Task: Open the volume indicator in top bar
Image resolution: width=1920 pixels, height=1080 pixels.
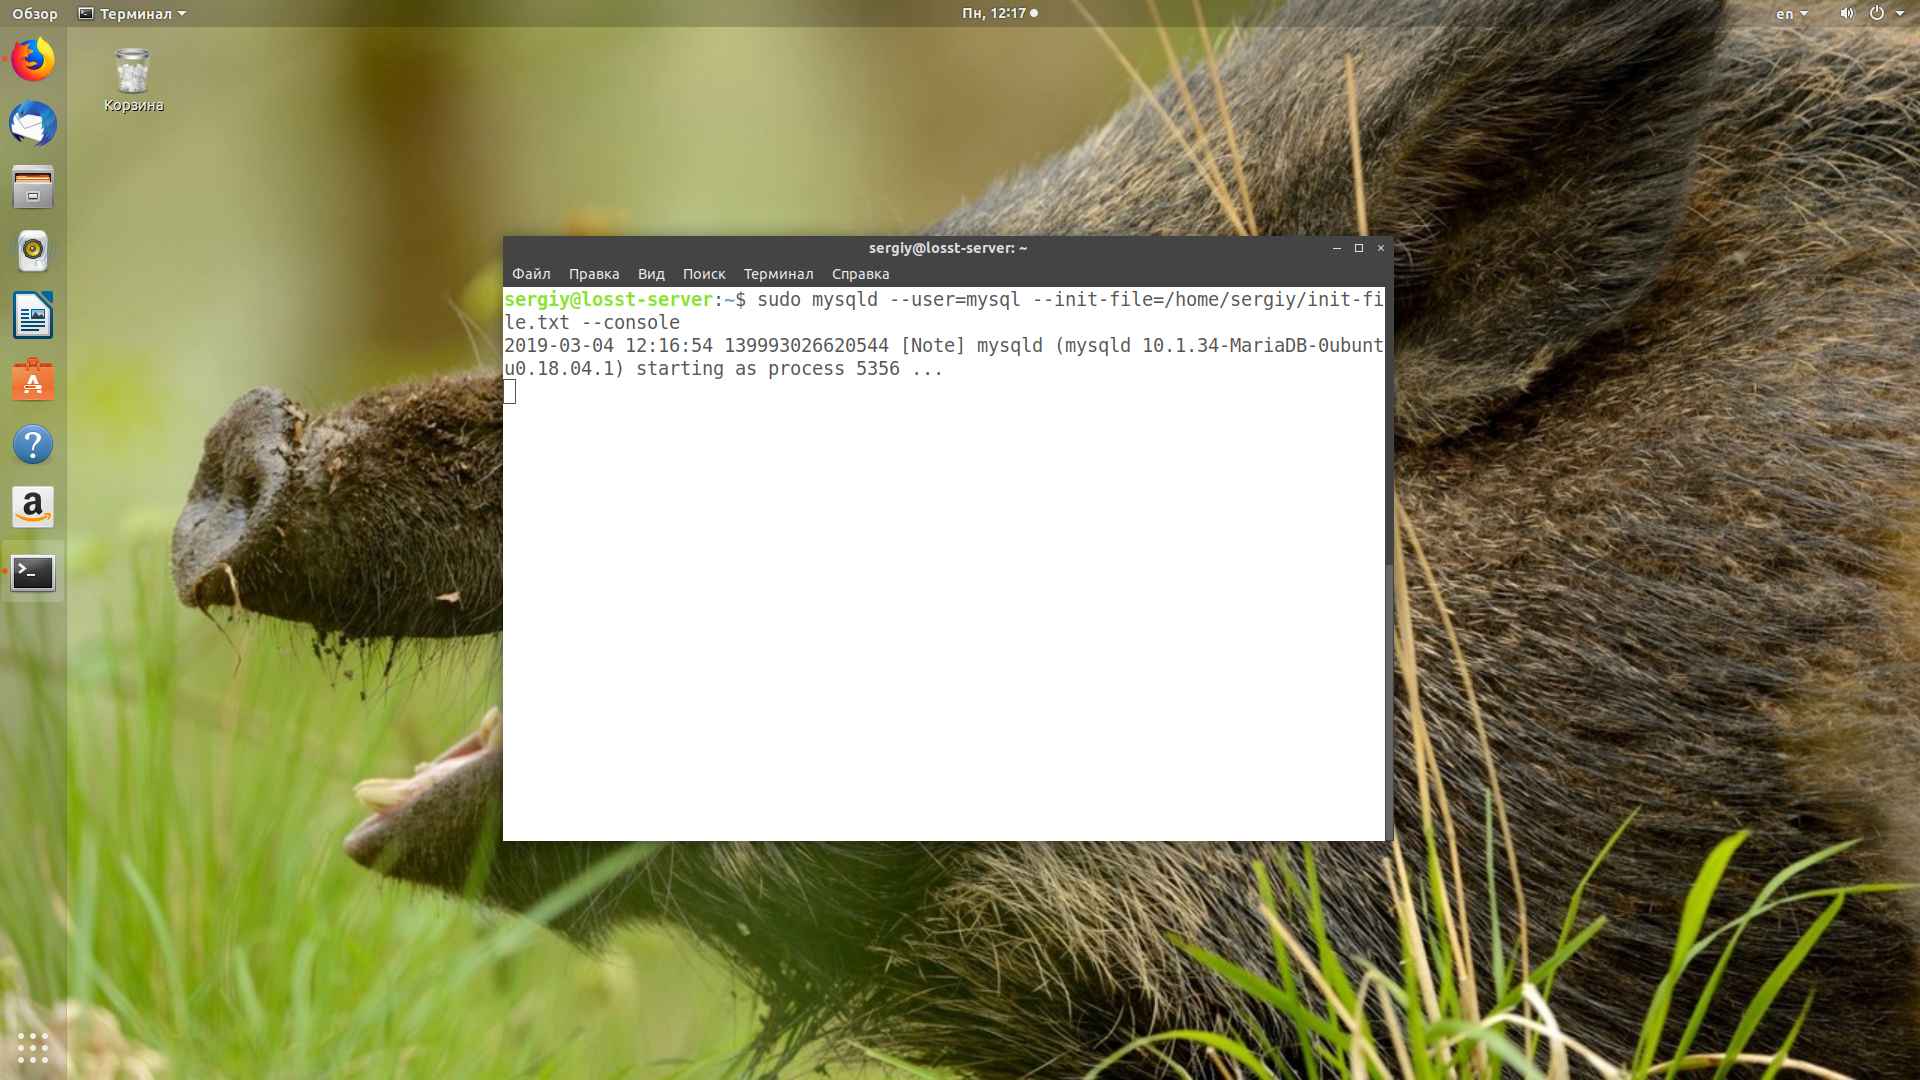Action: pos(1846,13)
